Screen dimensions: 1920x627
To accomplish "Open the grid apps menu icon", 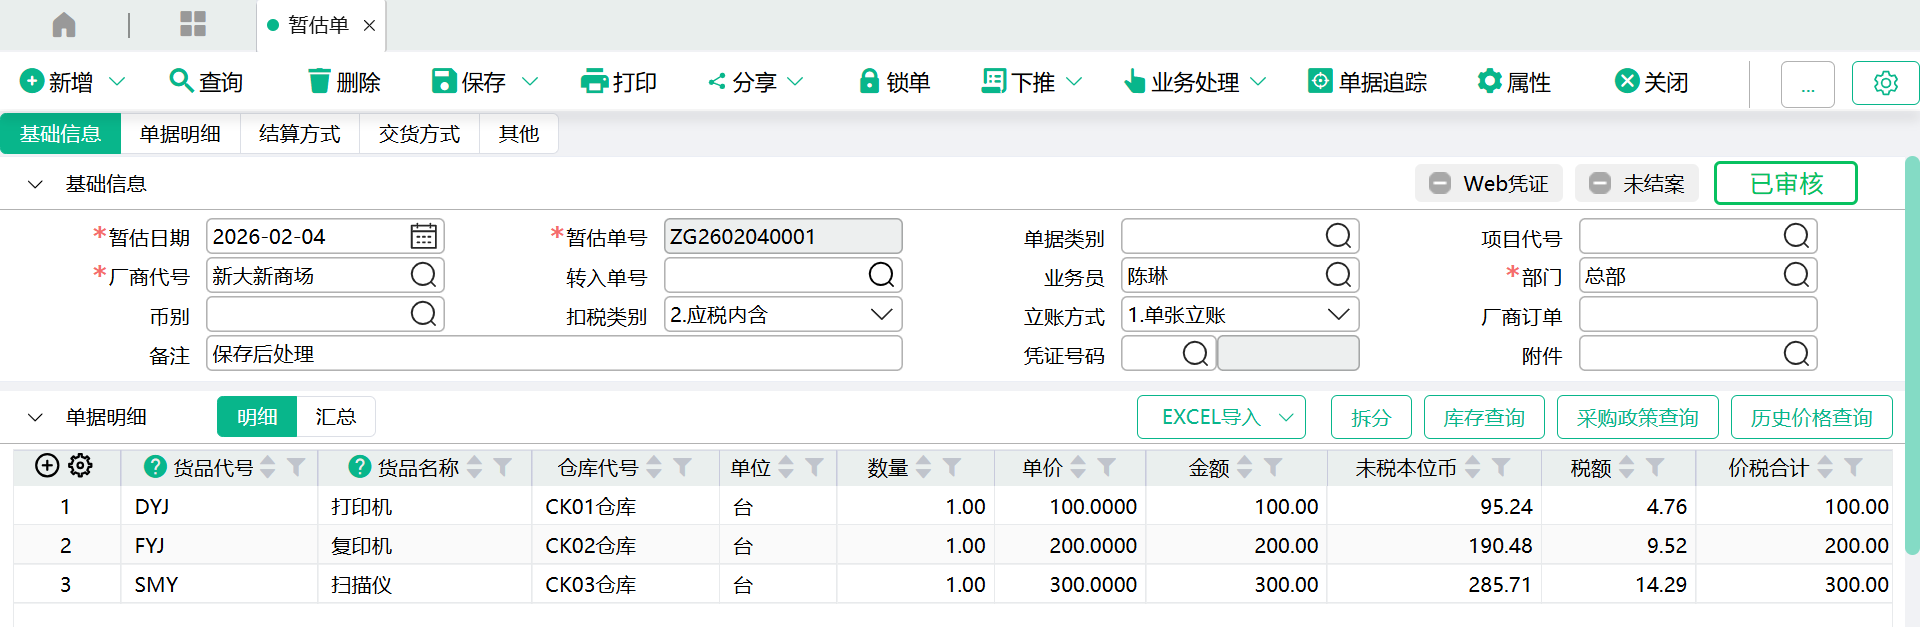I will point(193,25).
